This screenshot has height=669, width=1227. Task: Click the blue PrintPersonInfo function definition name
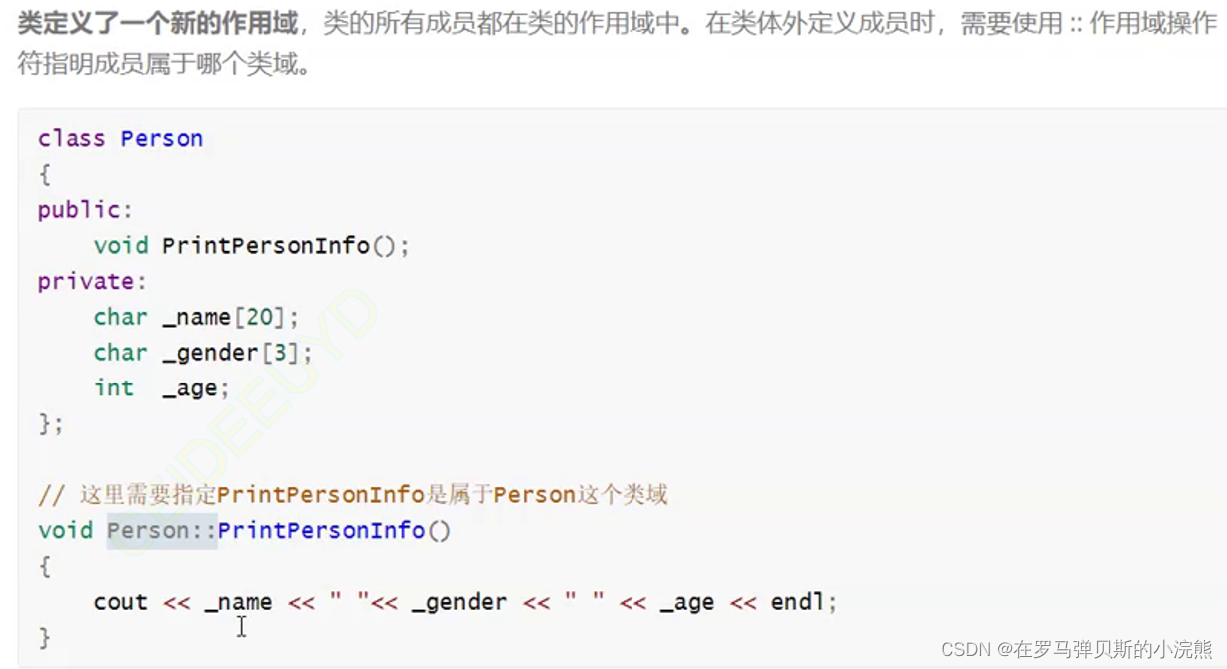tap(321, 530)
